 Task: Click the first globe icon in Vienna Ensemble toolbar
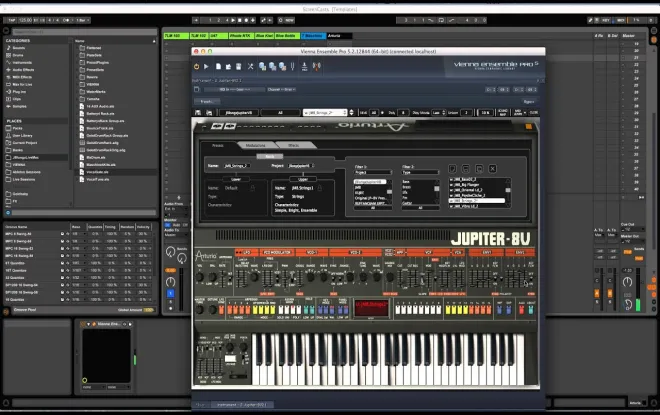(263, 67)
